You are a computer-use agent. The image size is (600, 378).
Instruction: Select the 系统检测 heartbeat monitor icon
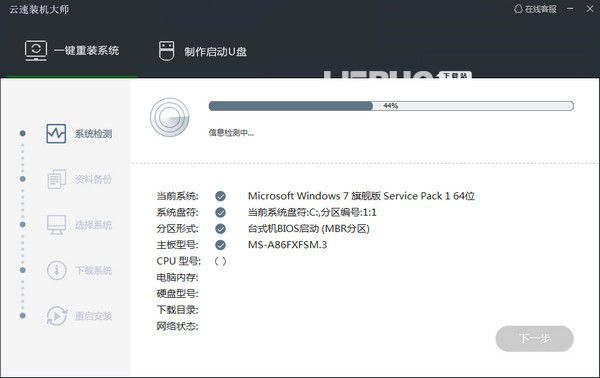click(x=56, y=134)
